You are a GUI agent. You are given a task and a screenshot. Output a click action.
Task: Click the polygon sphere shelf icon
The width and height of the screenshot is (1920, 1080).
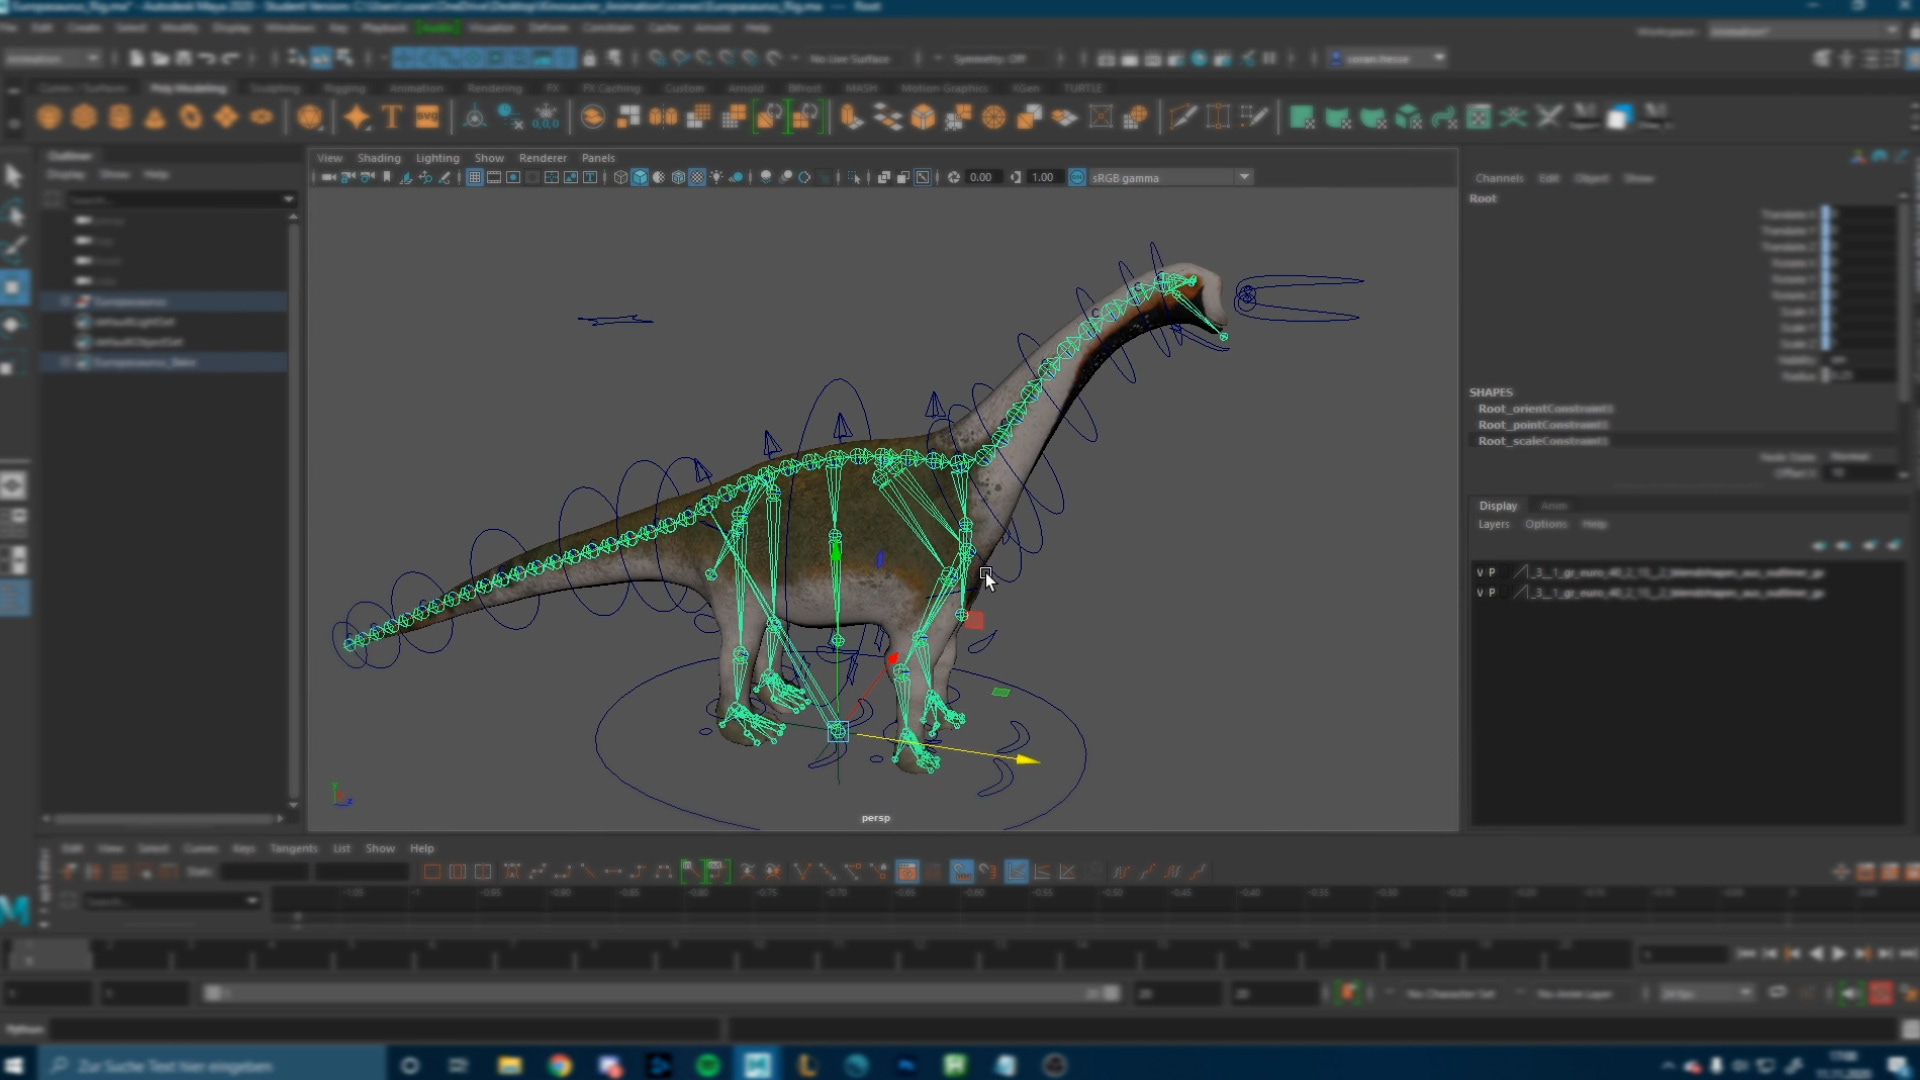click(49, 118)
